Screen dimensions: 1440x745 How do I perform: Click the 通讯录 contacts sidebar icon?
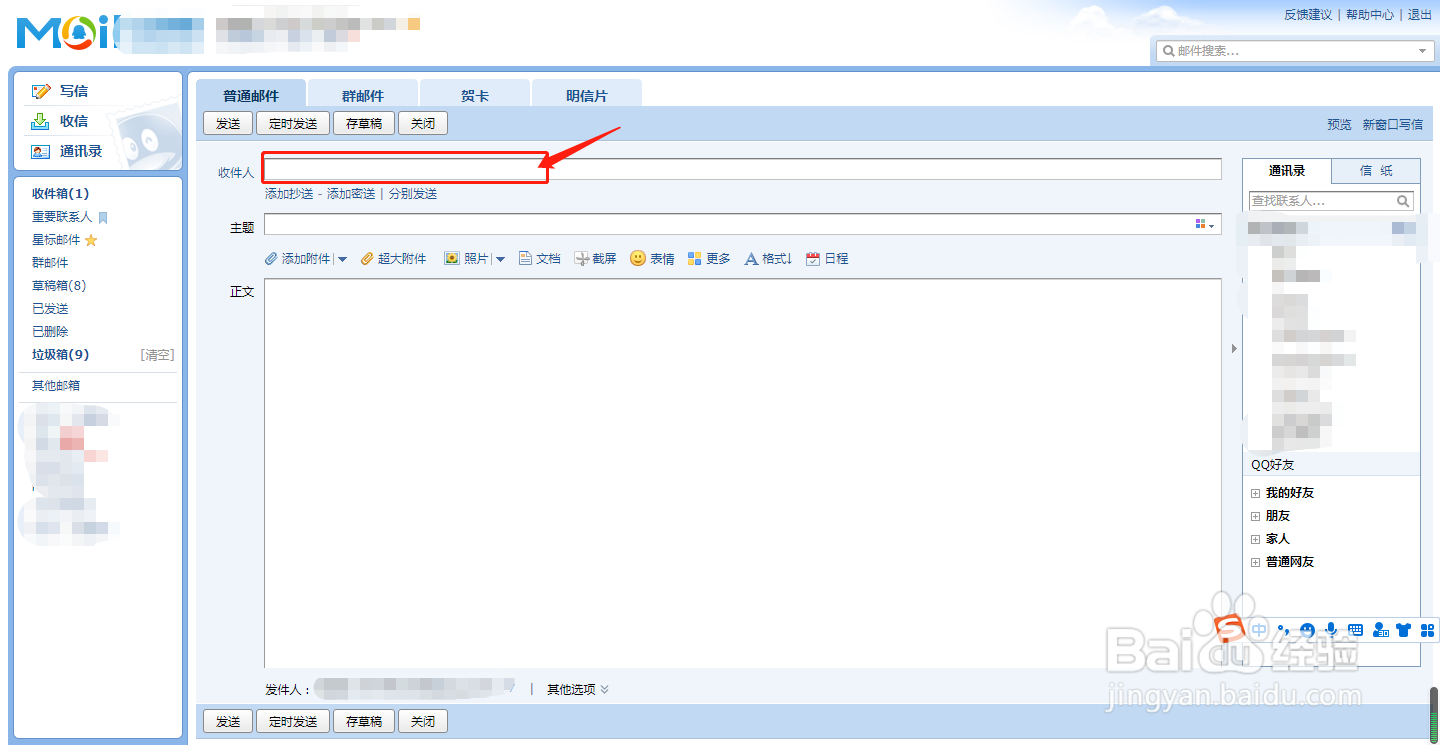coord(39,151)
